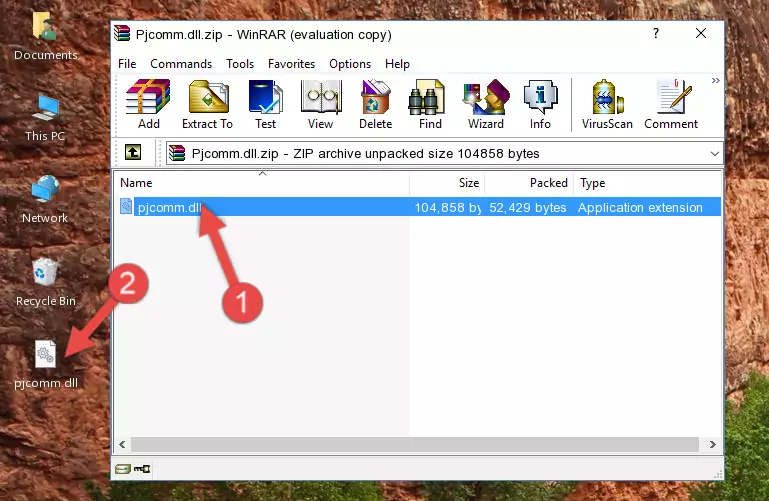Viewport: 769px width, 501px height.
Task: Click the Application extension type cell
Action: coord(640,207)
